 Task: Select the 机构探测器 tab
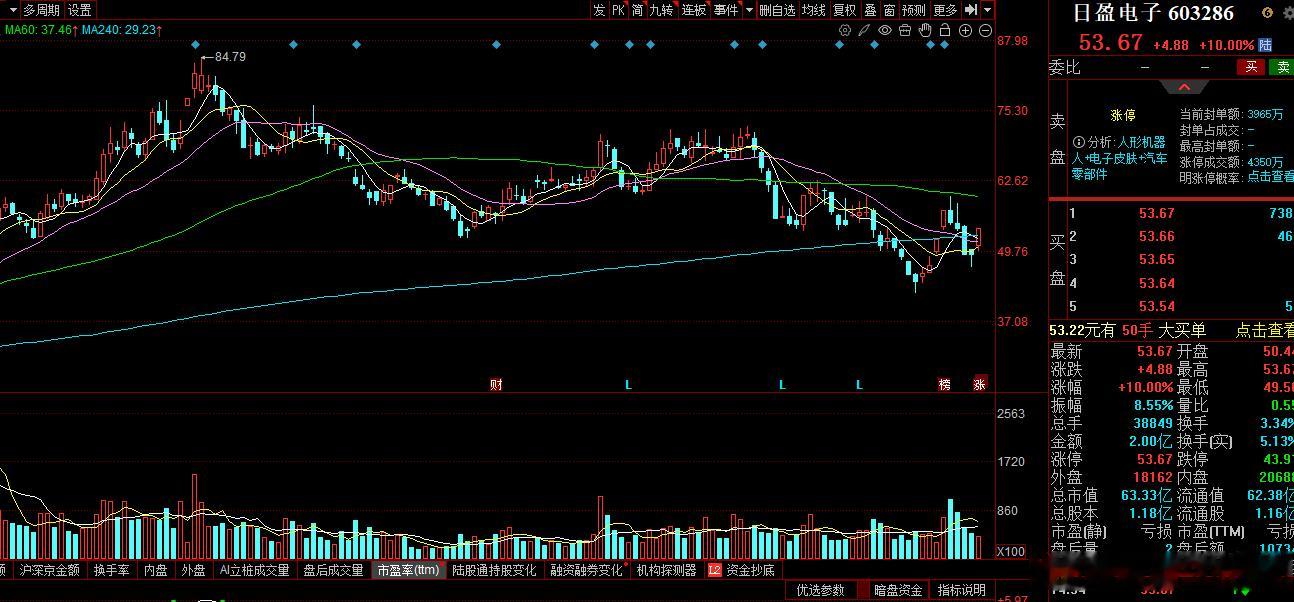pyautogui.click(x=667, y=570)
